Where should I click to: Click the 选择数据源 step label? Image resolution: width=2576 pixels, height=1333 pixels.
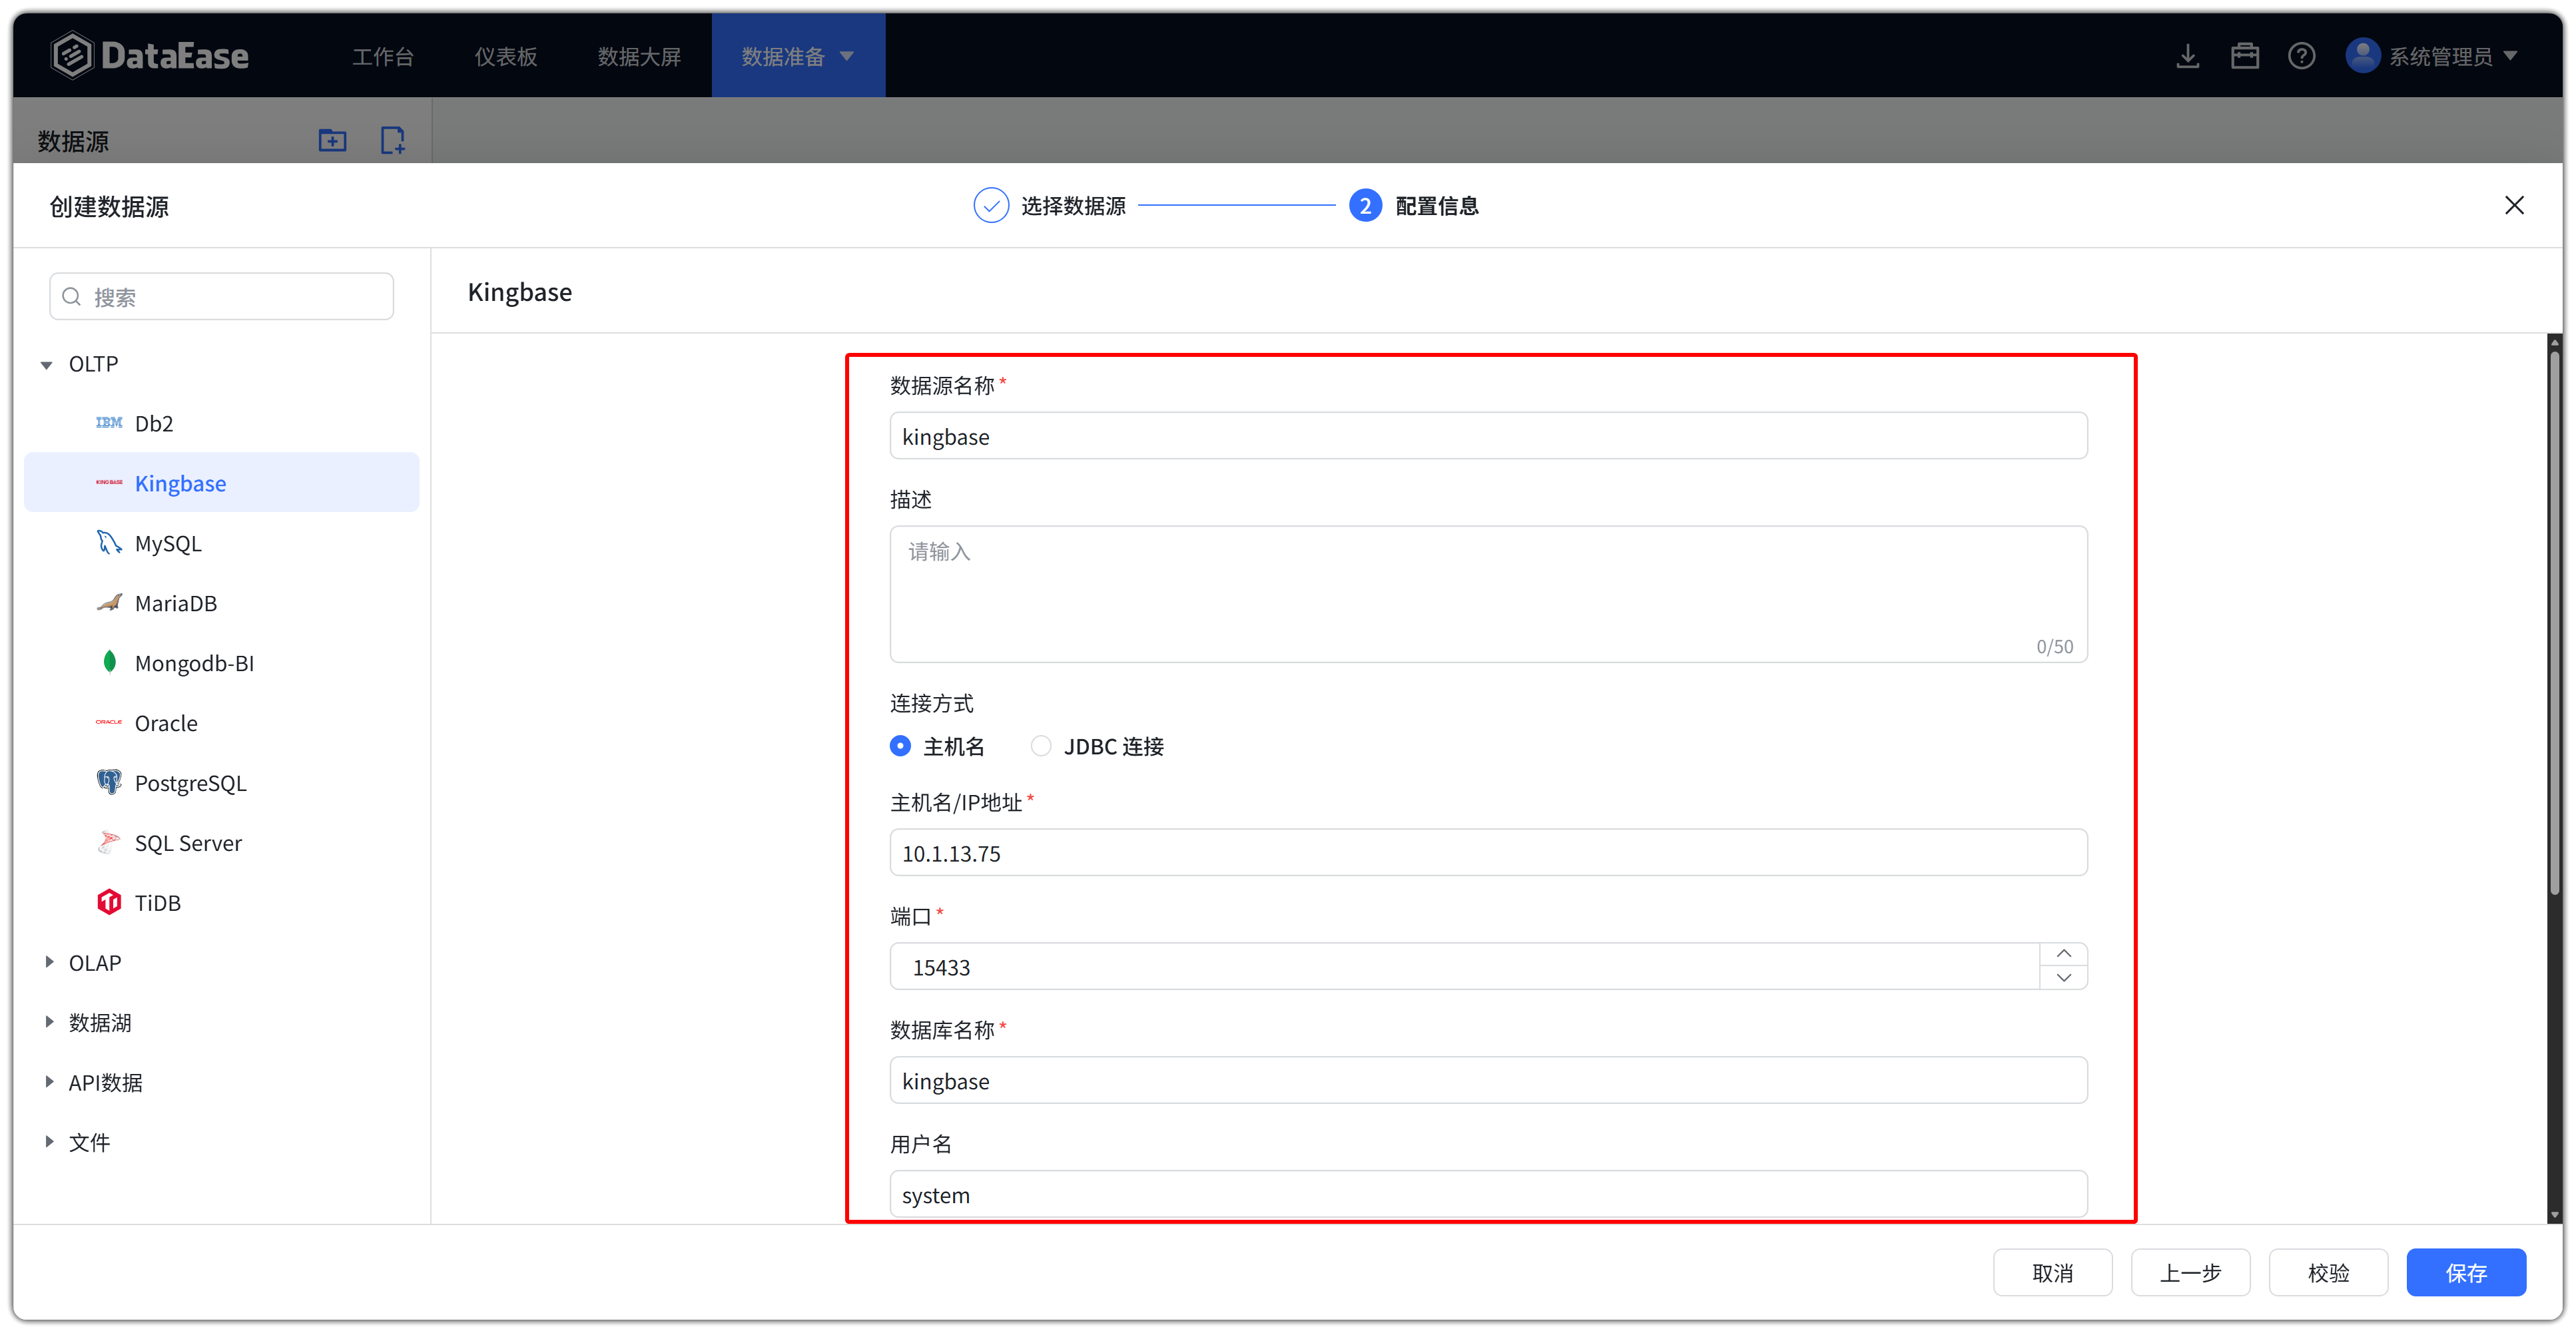[x=1073, y=206]
